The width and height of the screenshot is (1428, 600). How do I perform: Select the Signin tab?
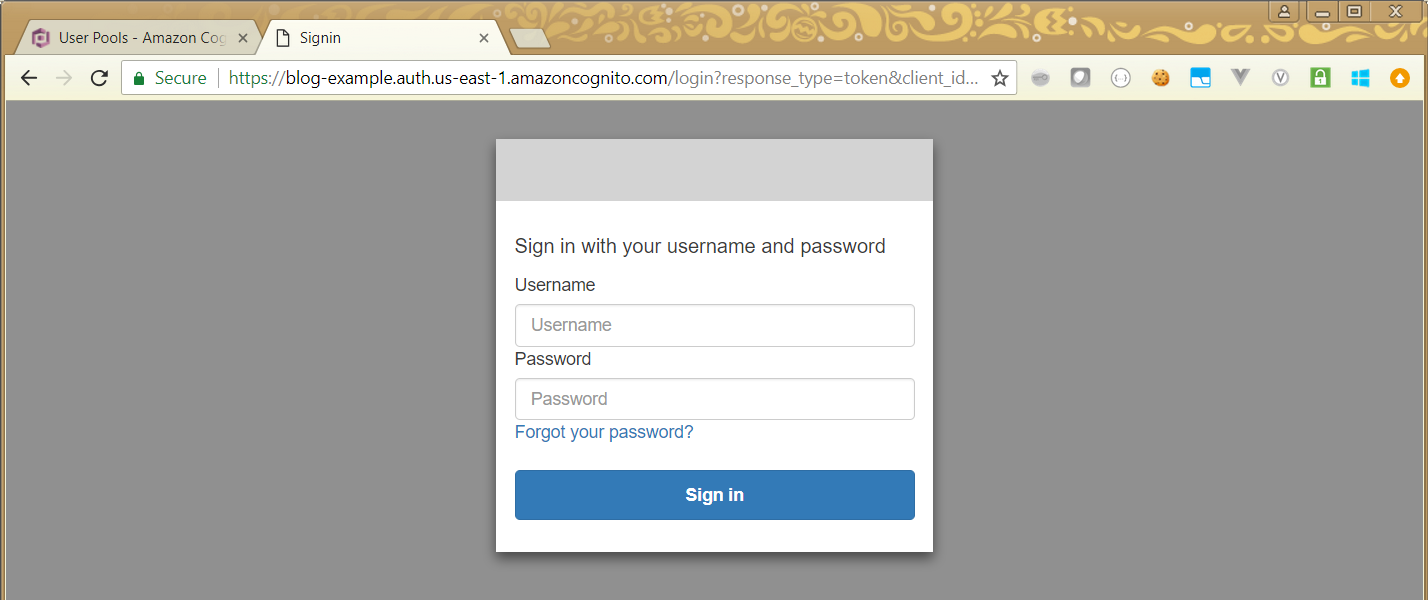point(370,38)
